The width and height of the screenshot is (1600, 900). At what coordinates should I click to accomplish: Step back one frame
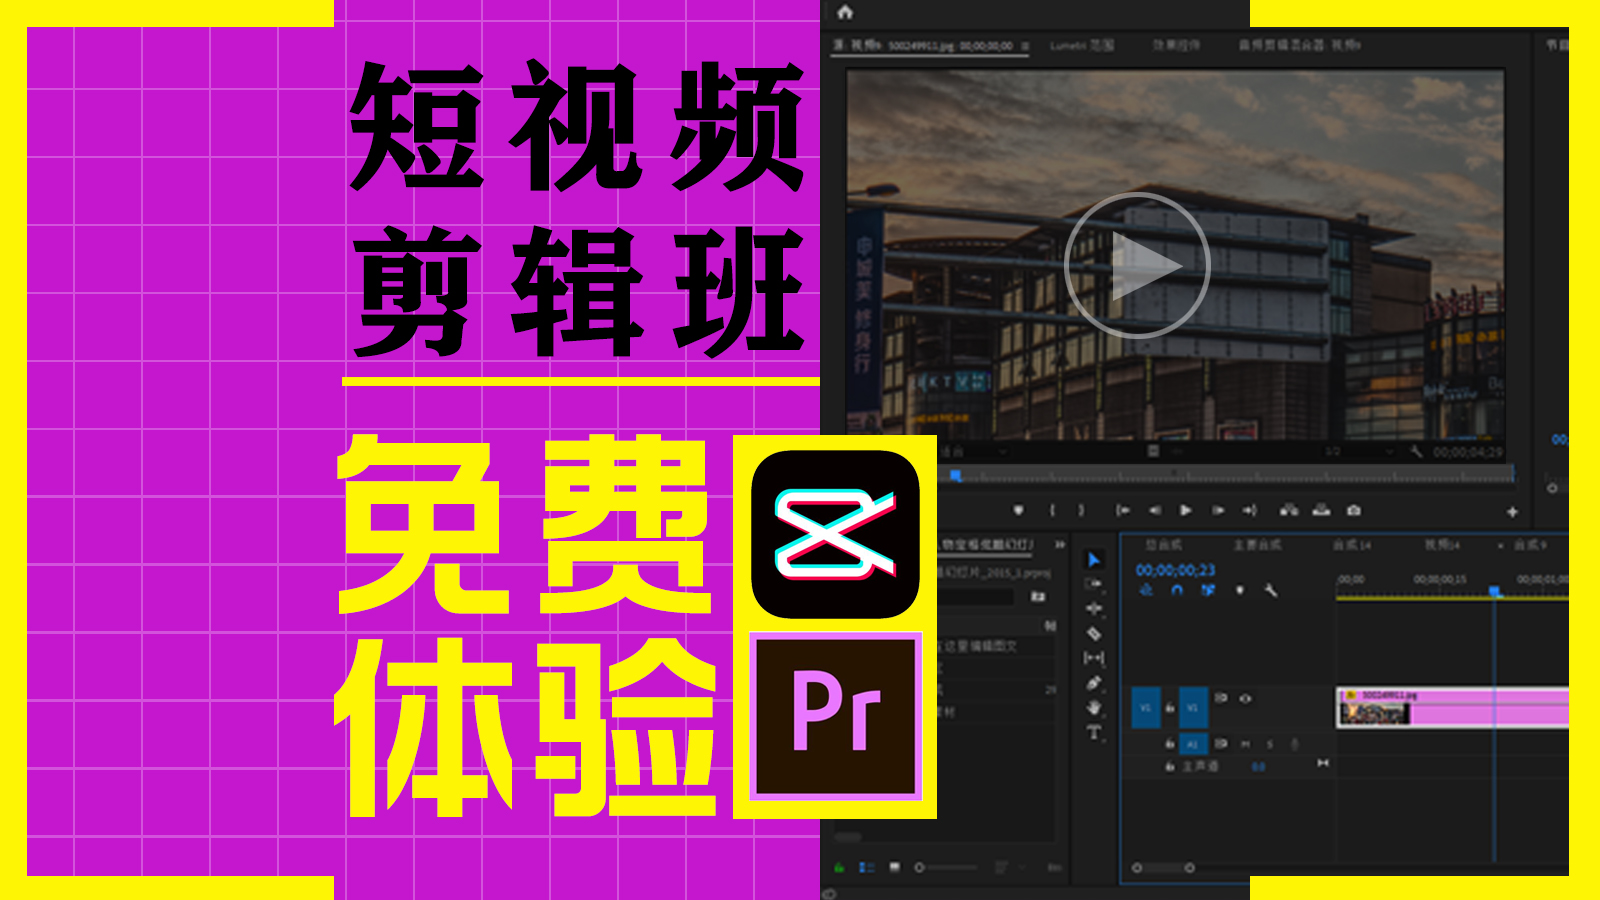(1155, 510)
